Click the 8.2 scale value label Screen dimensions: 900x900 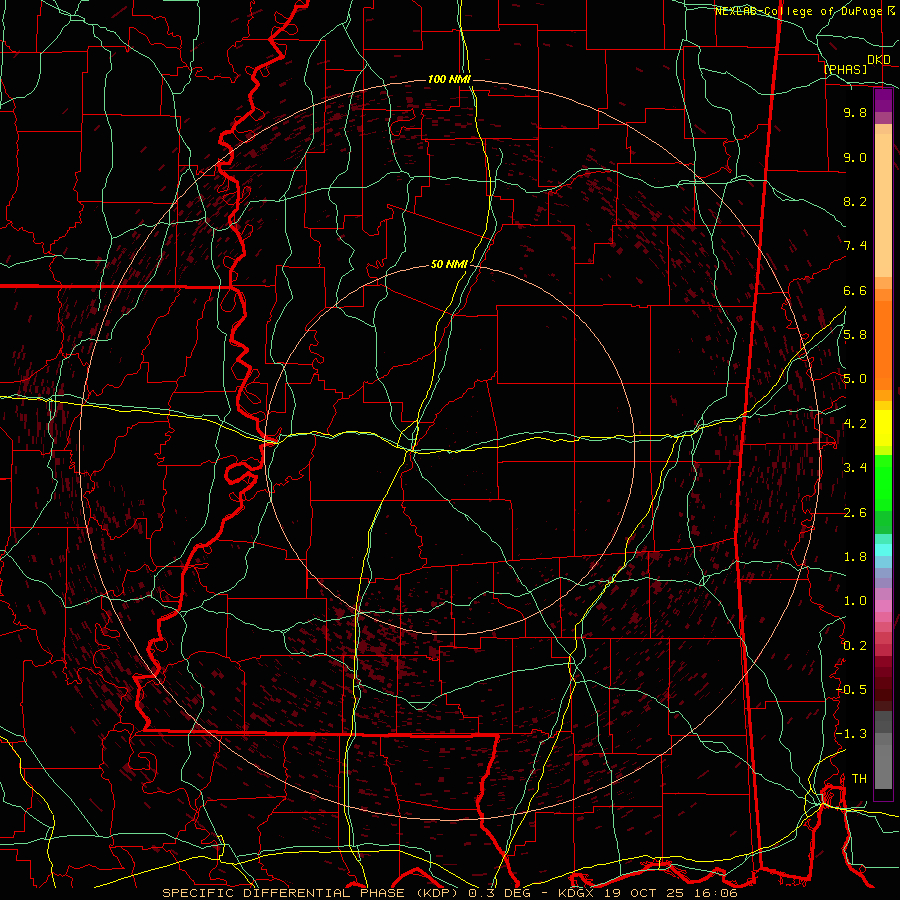pos(855,201)
